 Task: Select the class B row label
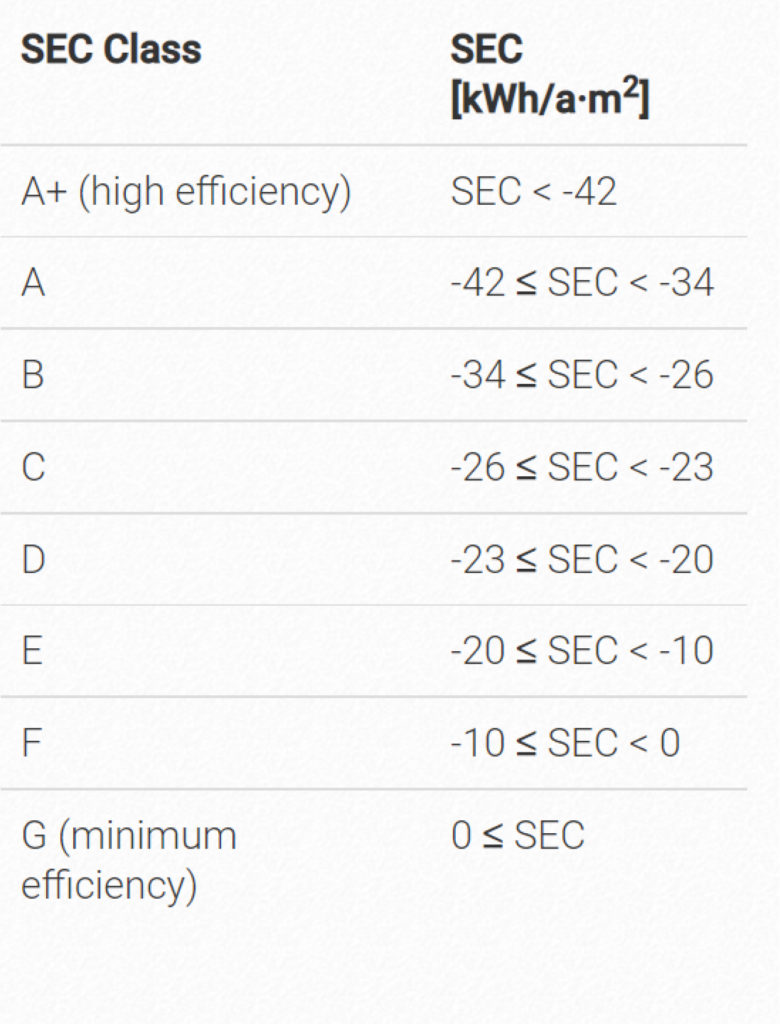click(x=33, y=375)
